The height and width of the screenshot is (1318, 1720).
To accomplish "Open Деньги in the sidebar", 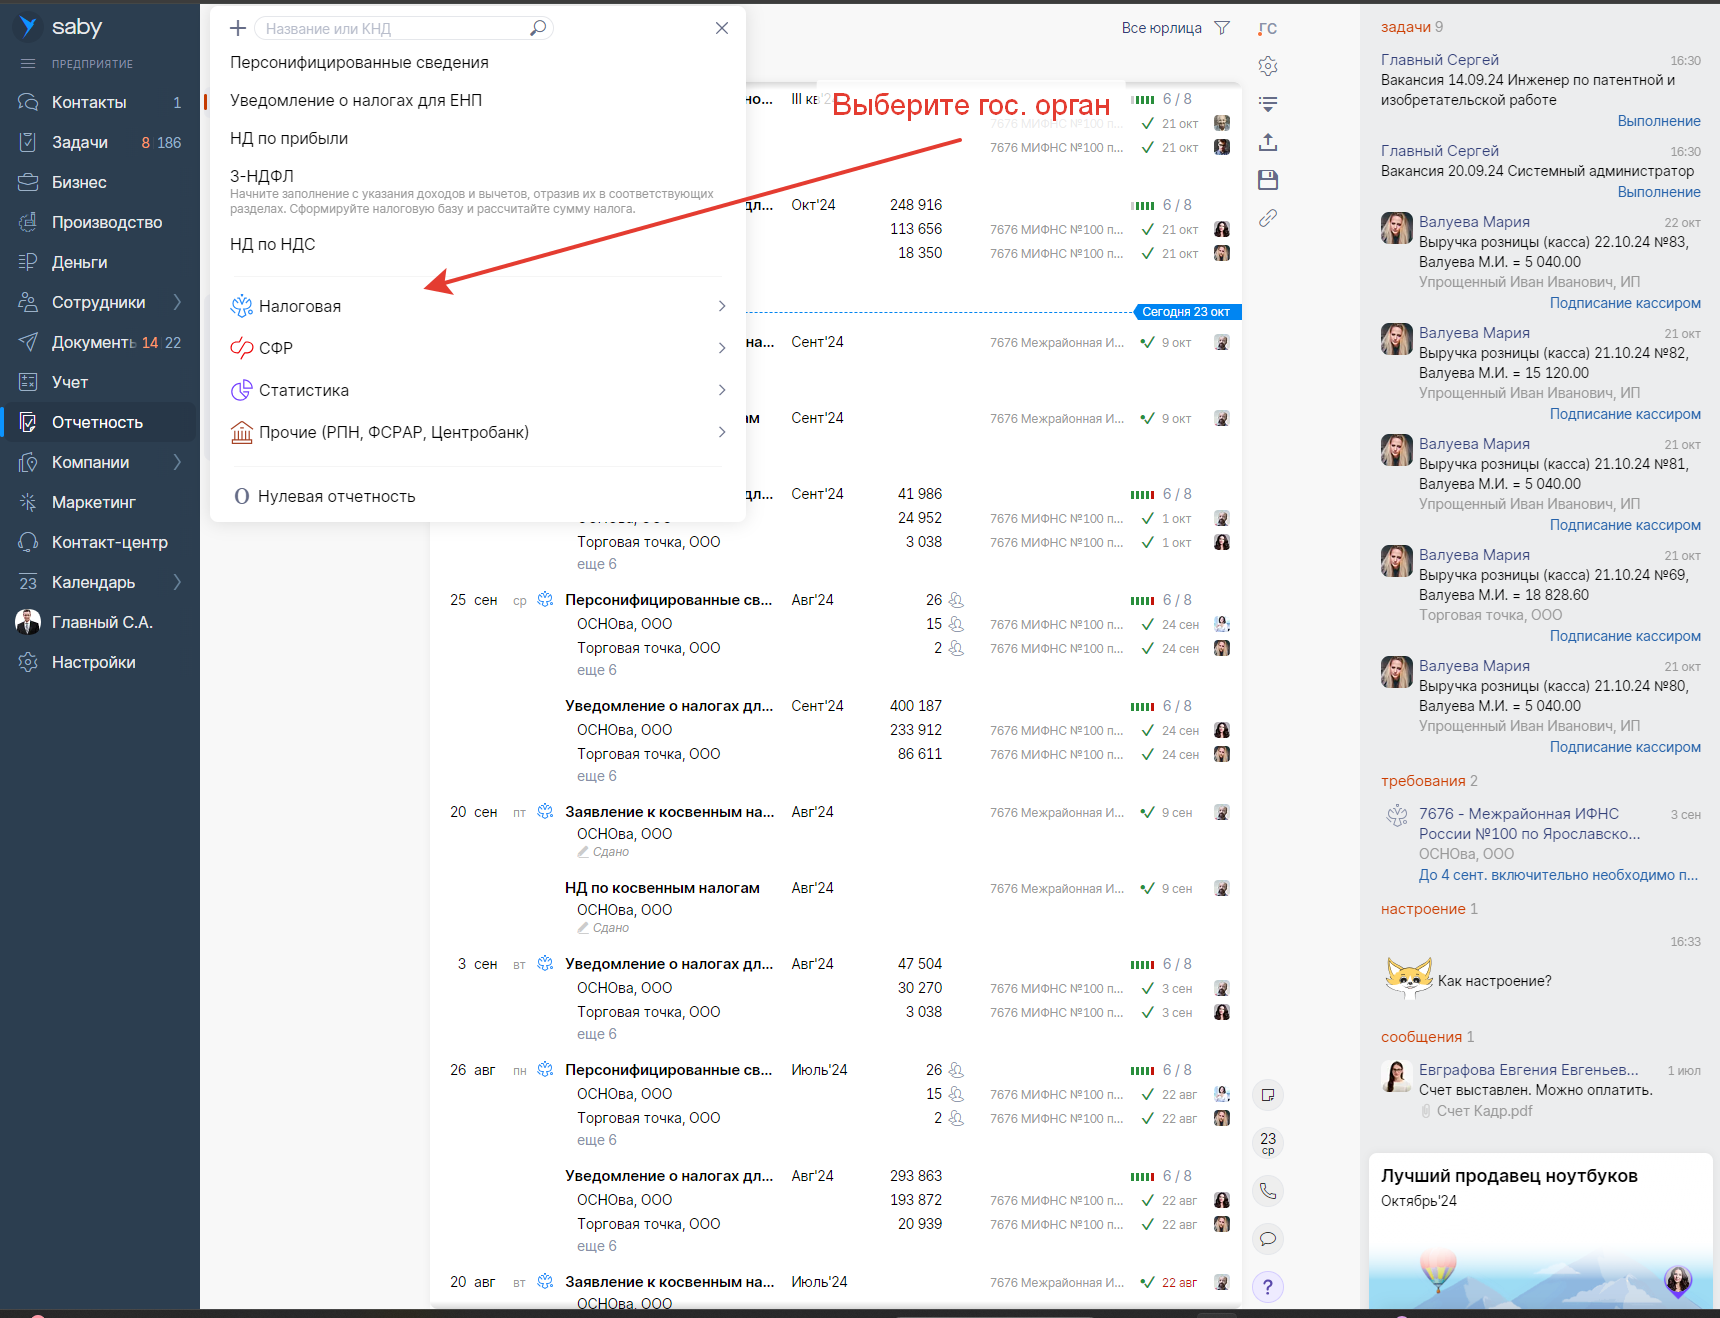I will 80,262.
